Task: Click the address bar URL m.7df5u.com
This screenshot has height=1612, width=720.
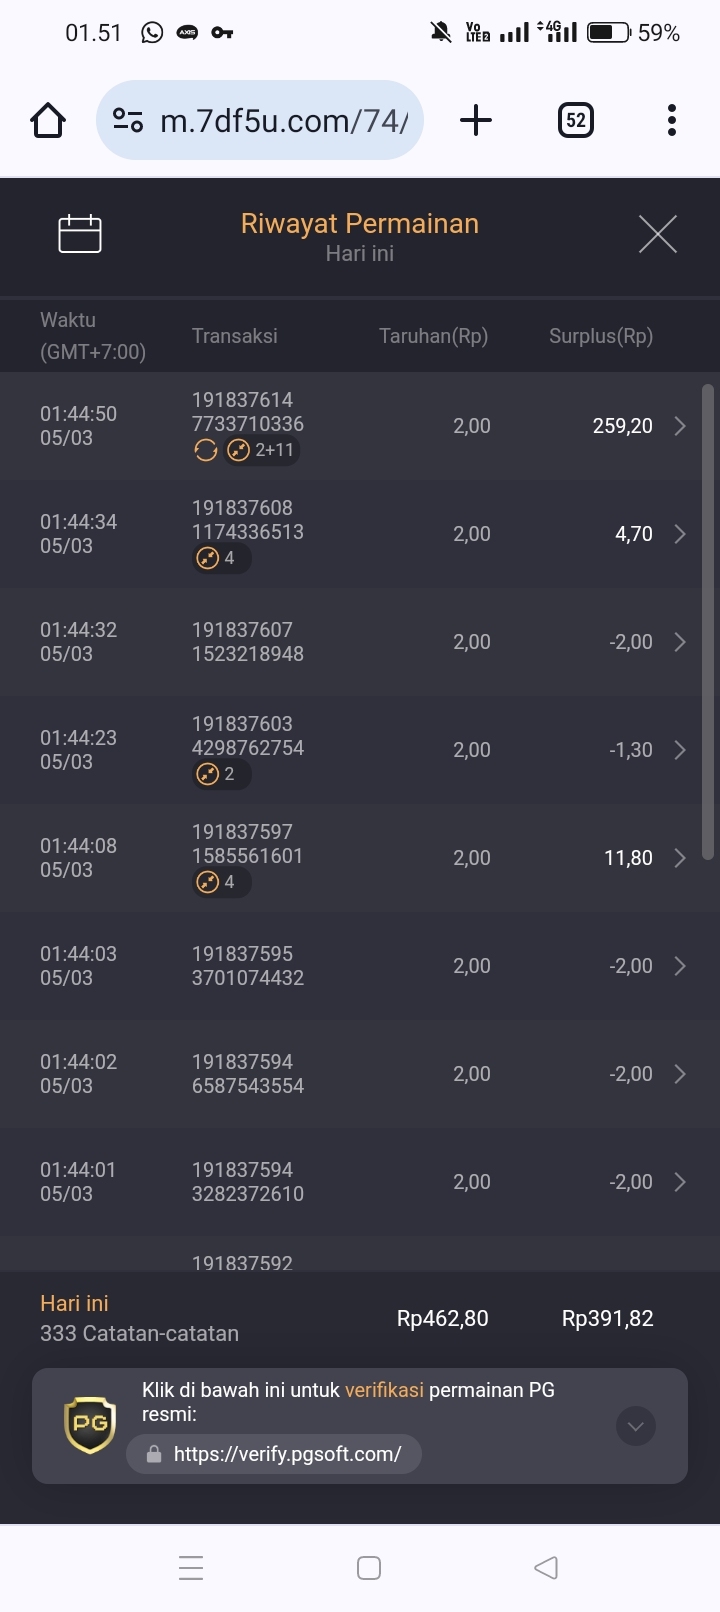Action: click(284, 121)
